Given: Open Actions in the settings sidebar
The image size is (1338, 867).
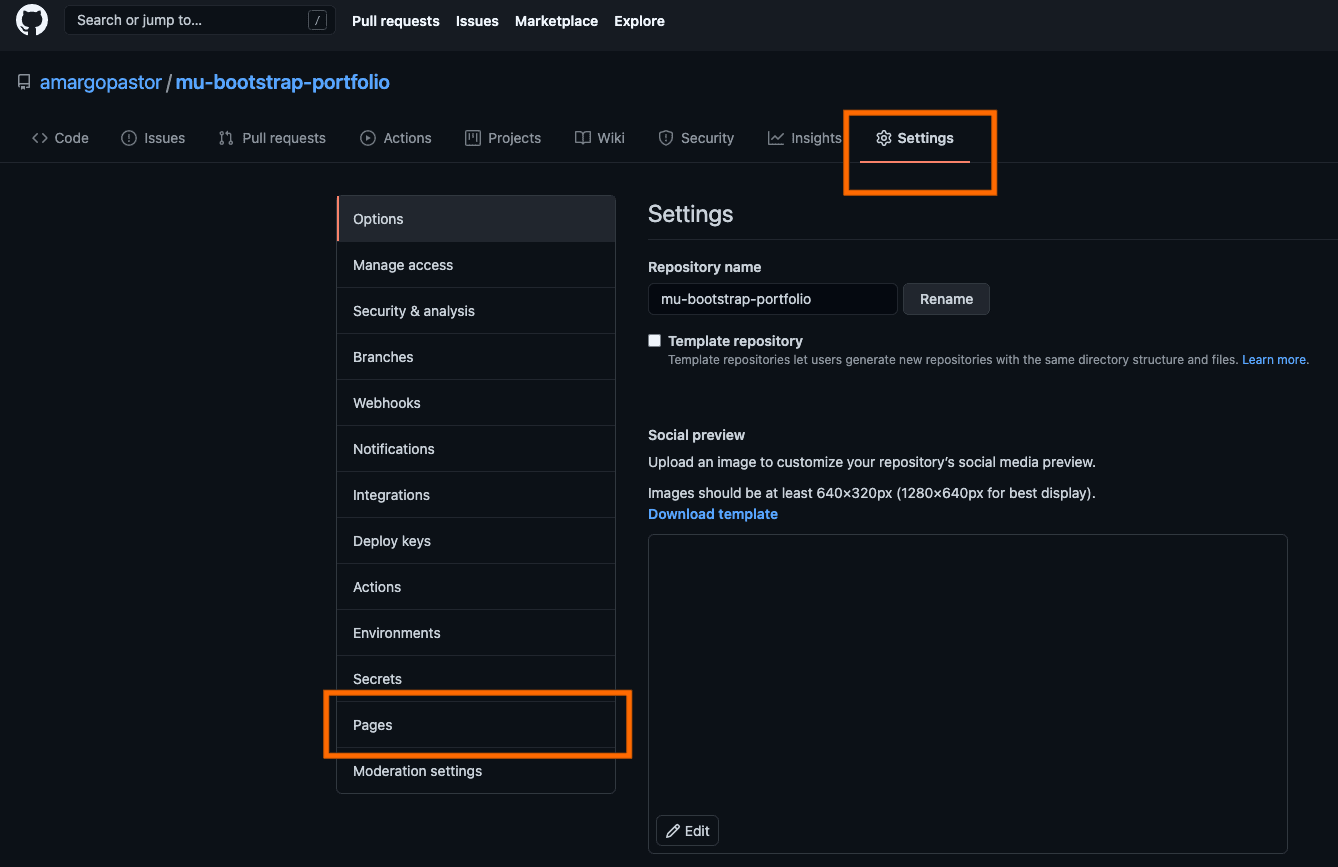Looking at the screenshot, I should [476, 587].
